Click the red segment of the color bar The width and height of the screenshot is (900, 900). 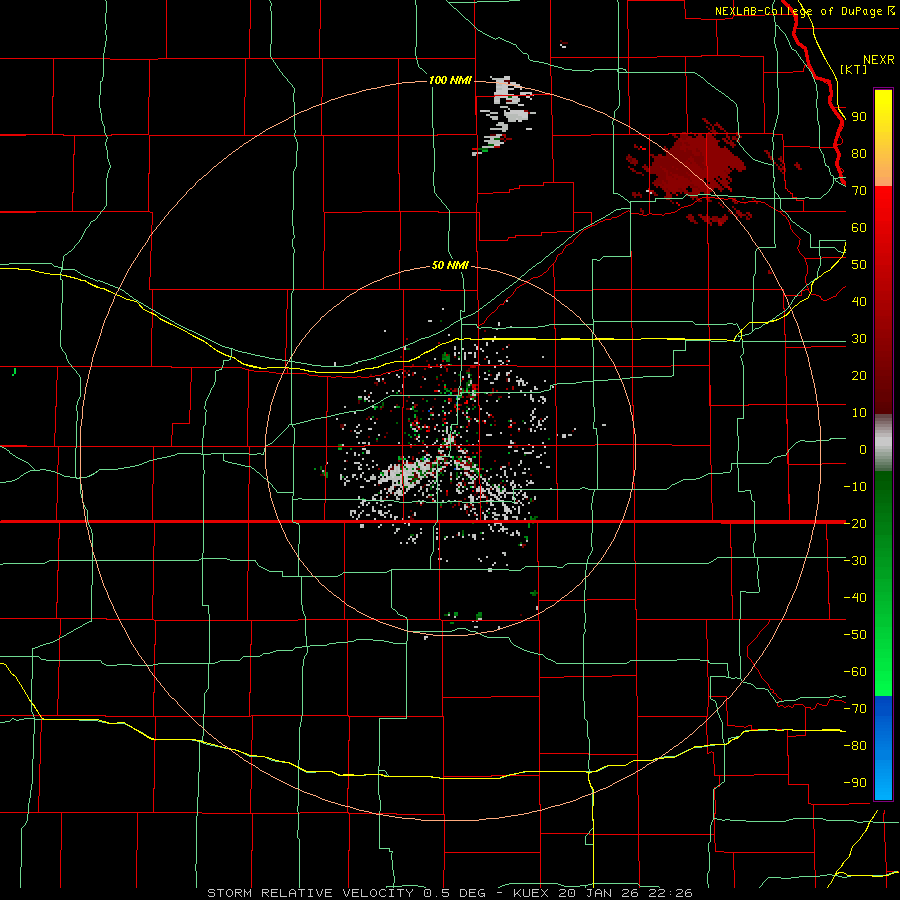pyautogui.click(x=883, y=300)
